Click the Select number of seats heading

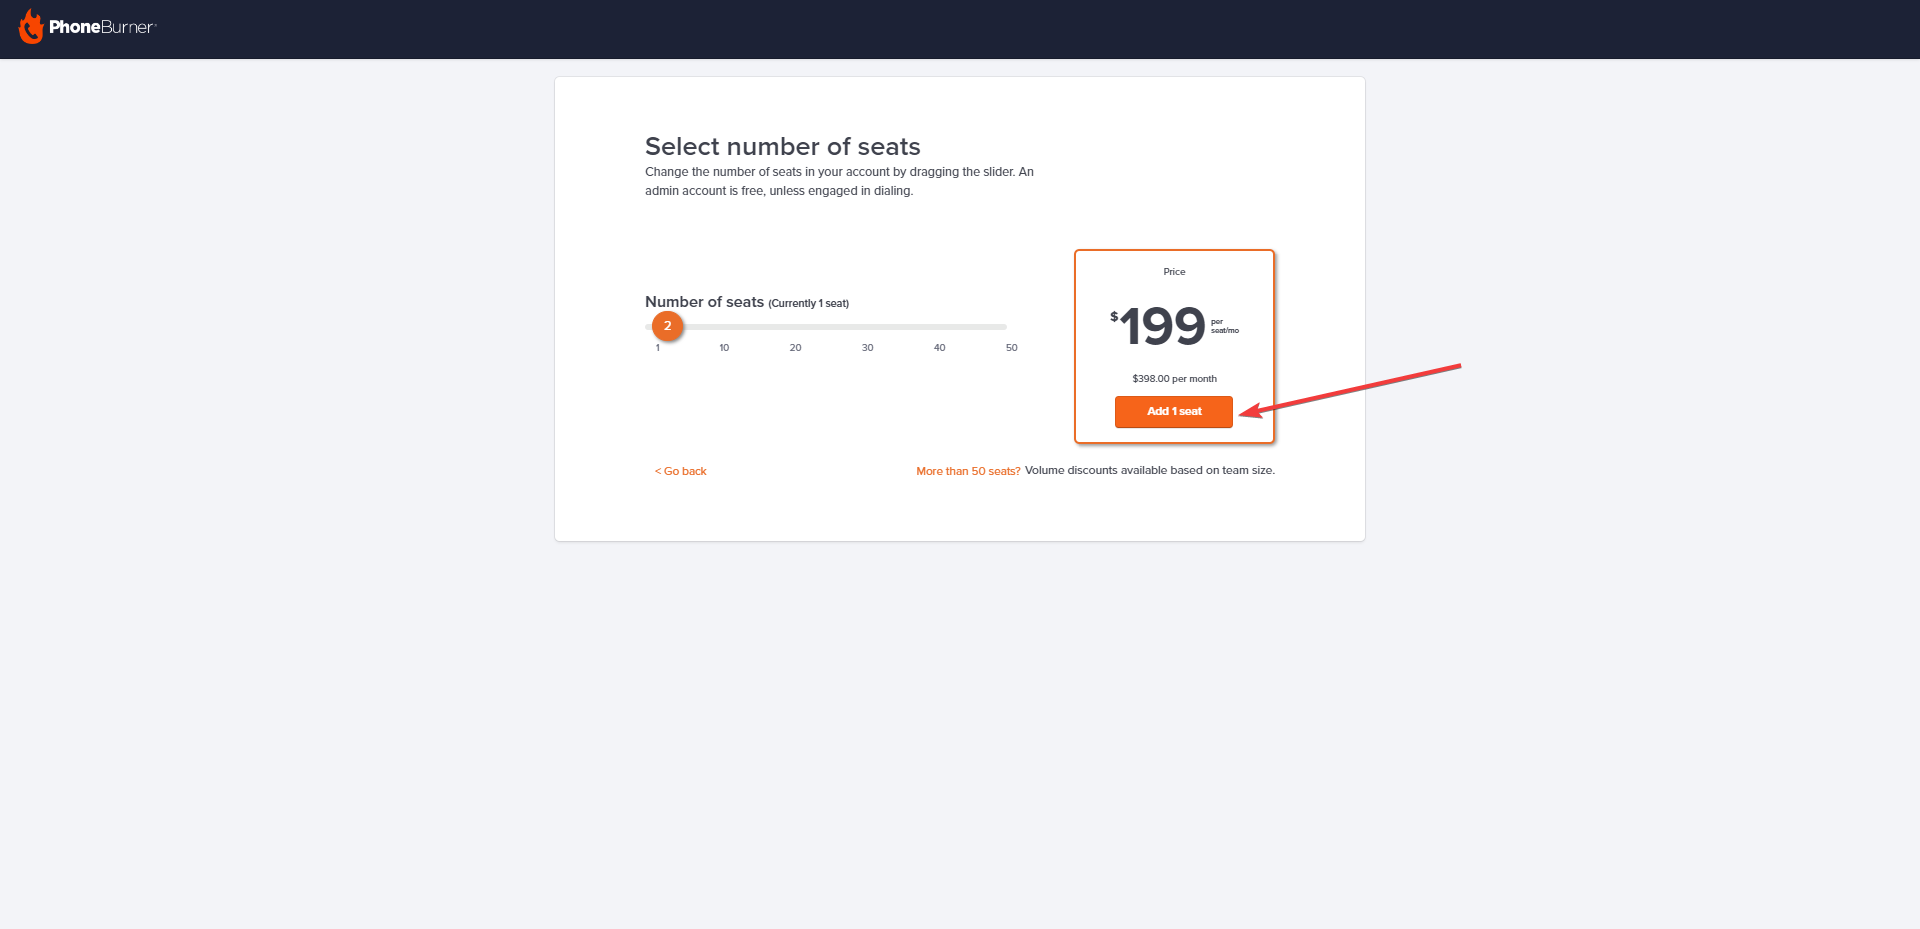[x=782, y=147]
